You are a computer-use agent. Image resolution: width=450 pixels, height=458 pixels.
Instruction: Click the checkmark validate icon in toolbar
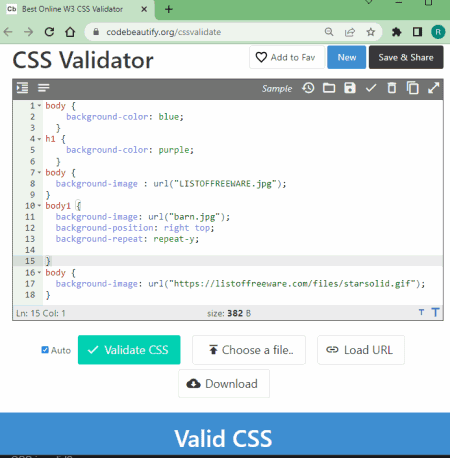[x=371, y=88]
